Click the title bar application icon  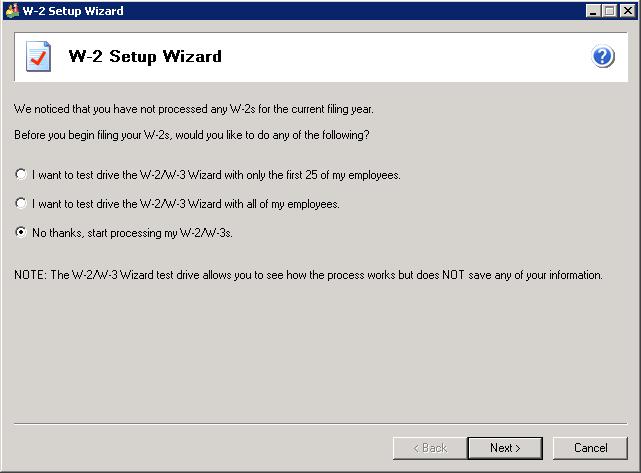point(11,10)
